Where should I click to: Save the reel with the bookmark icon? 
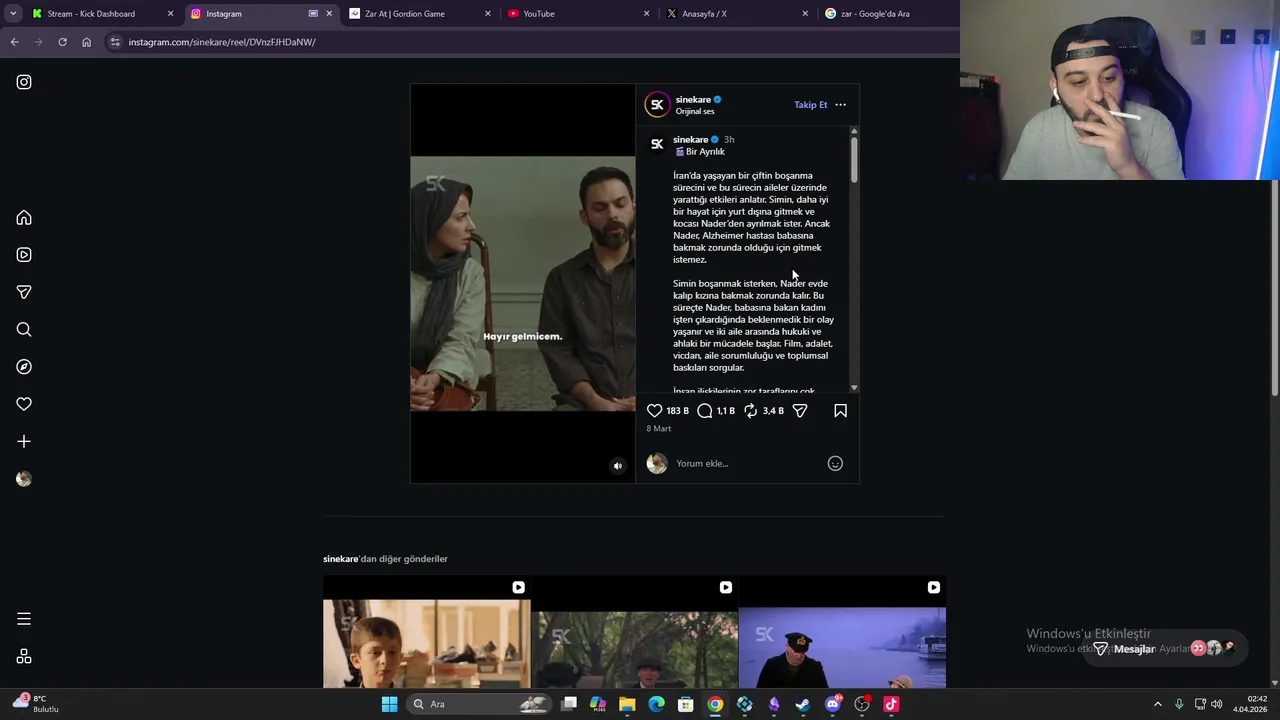coord(840,411)
